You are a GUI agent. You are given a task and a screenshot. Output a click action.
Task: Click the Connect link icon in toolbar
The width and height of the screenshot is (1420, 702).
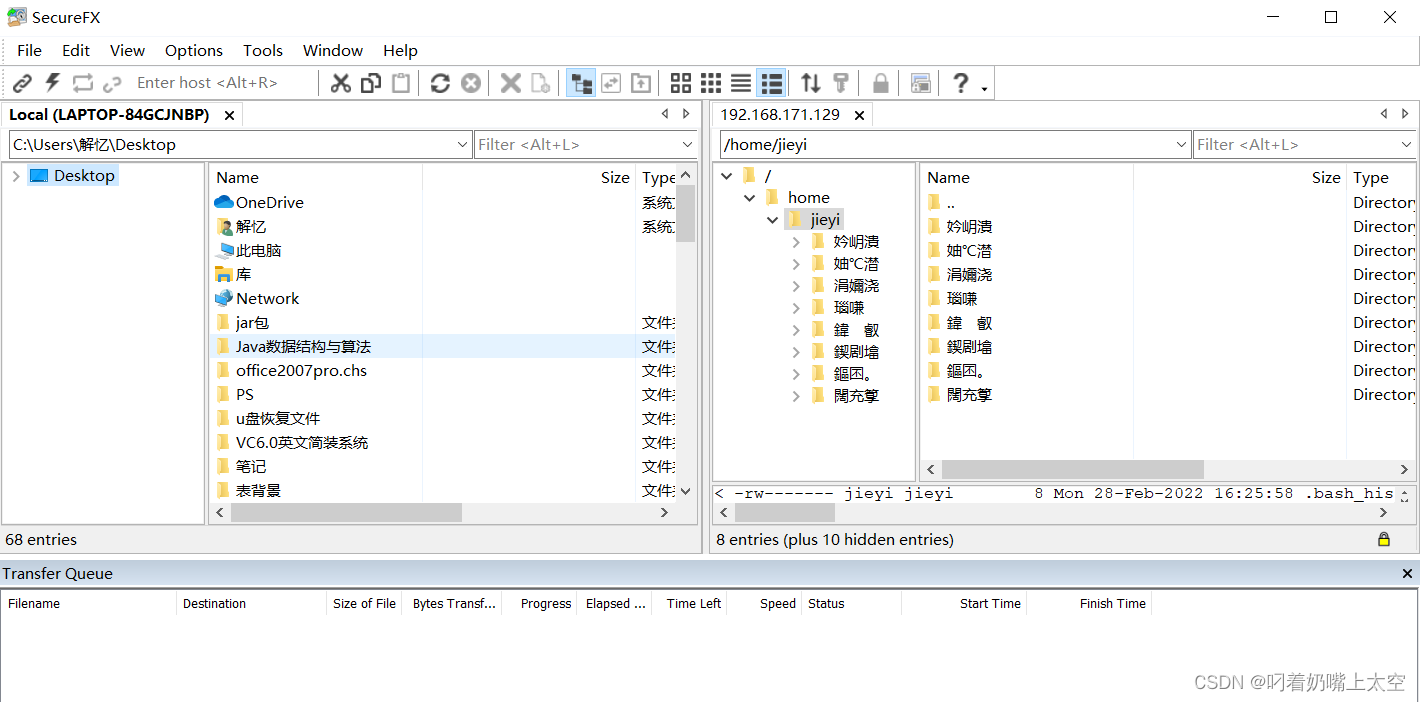click(22, 83)
